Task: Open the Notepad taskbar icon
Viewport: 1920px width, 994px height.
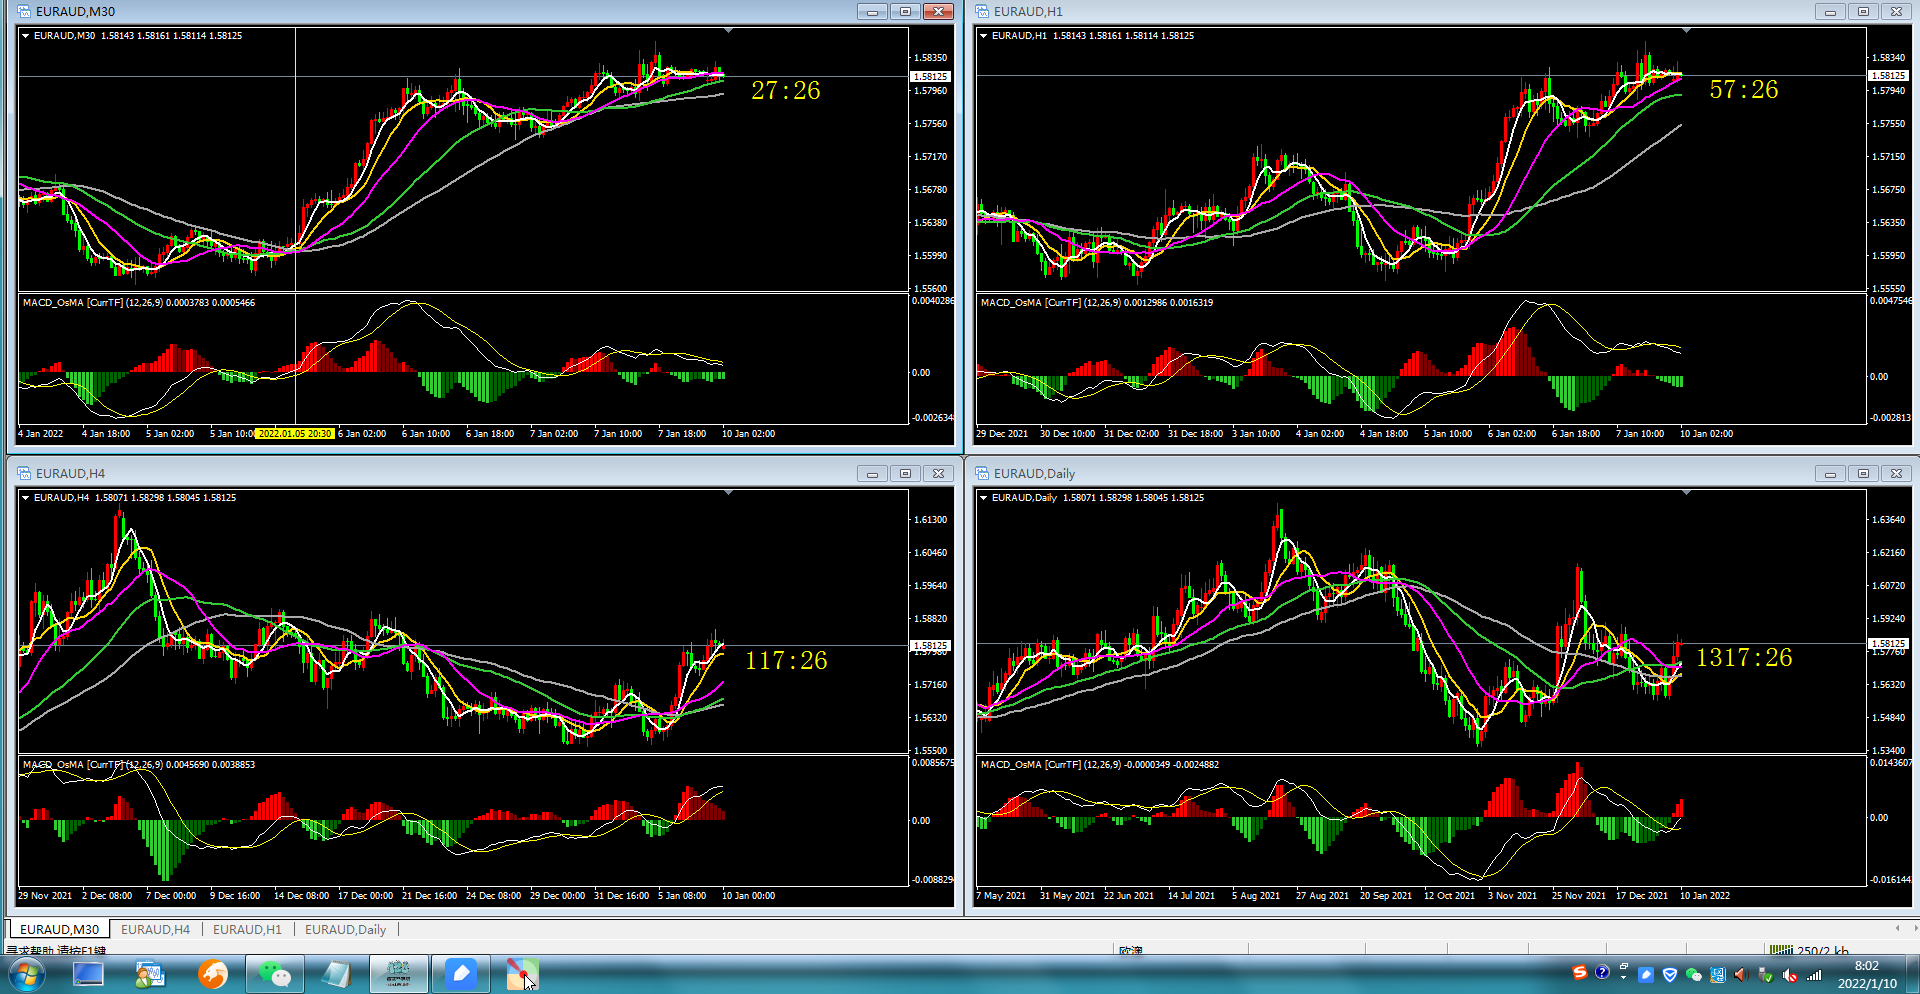Action: click(336, 974)
